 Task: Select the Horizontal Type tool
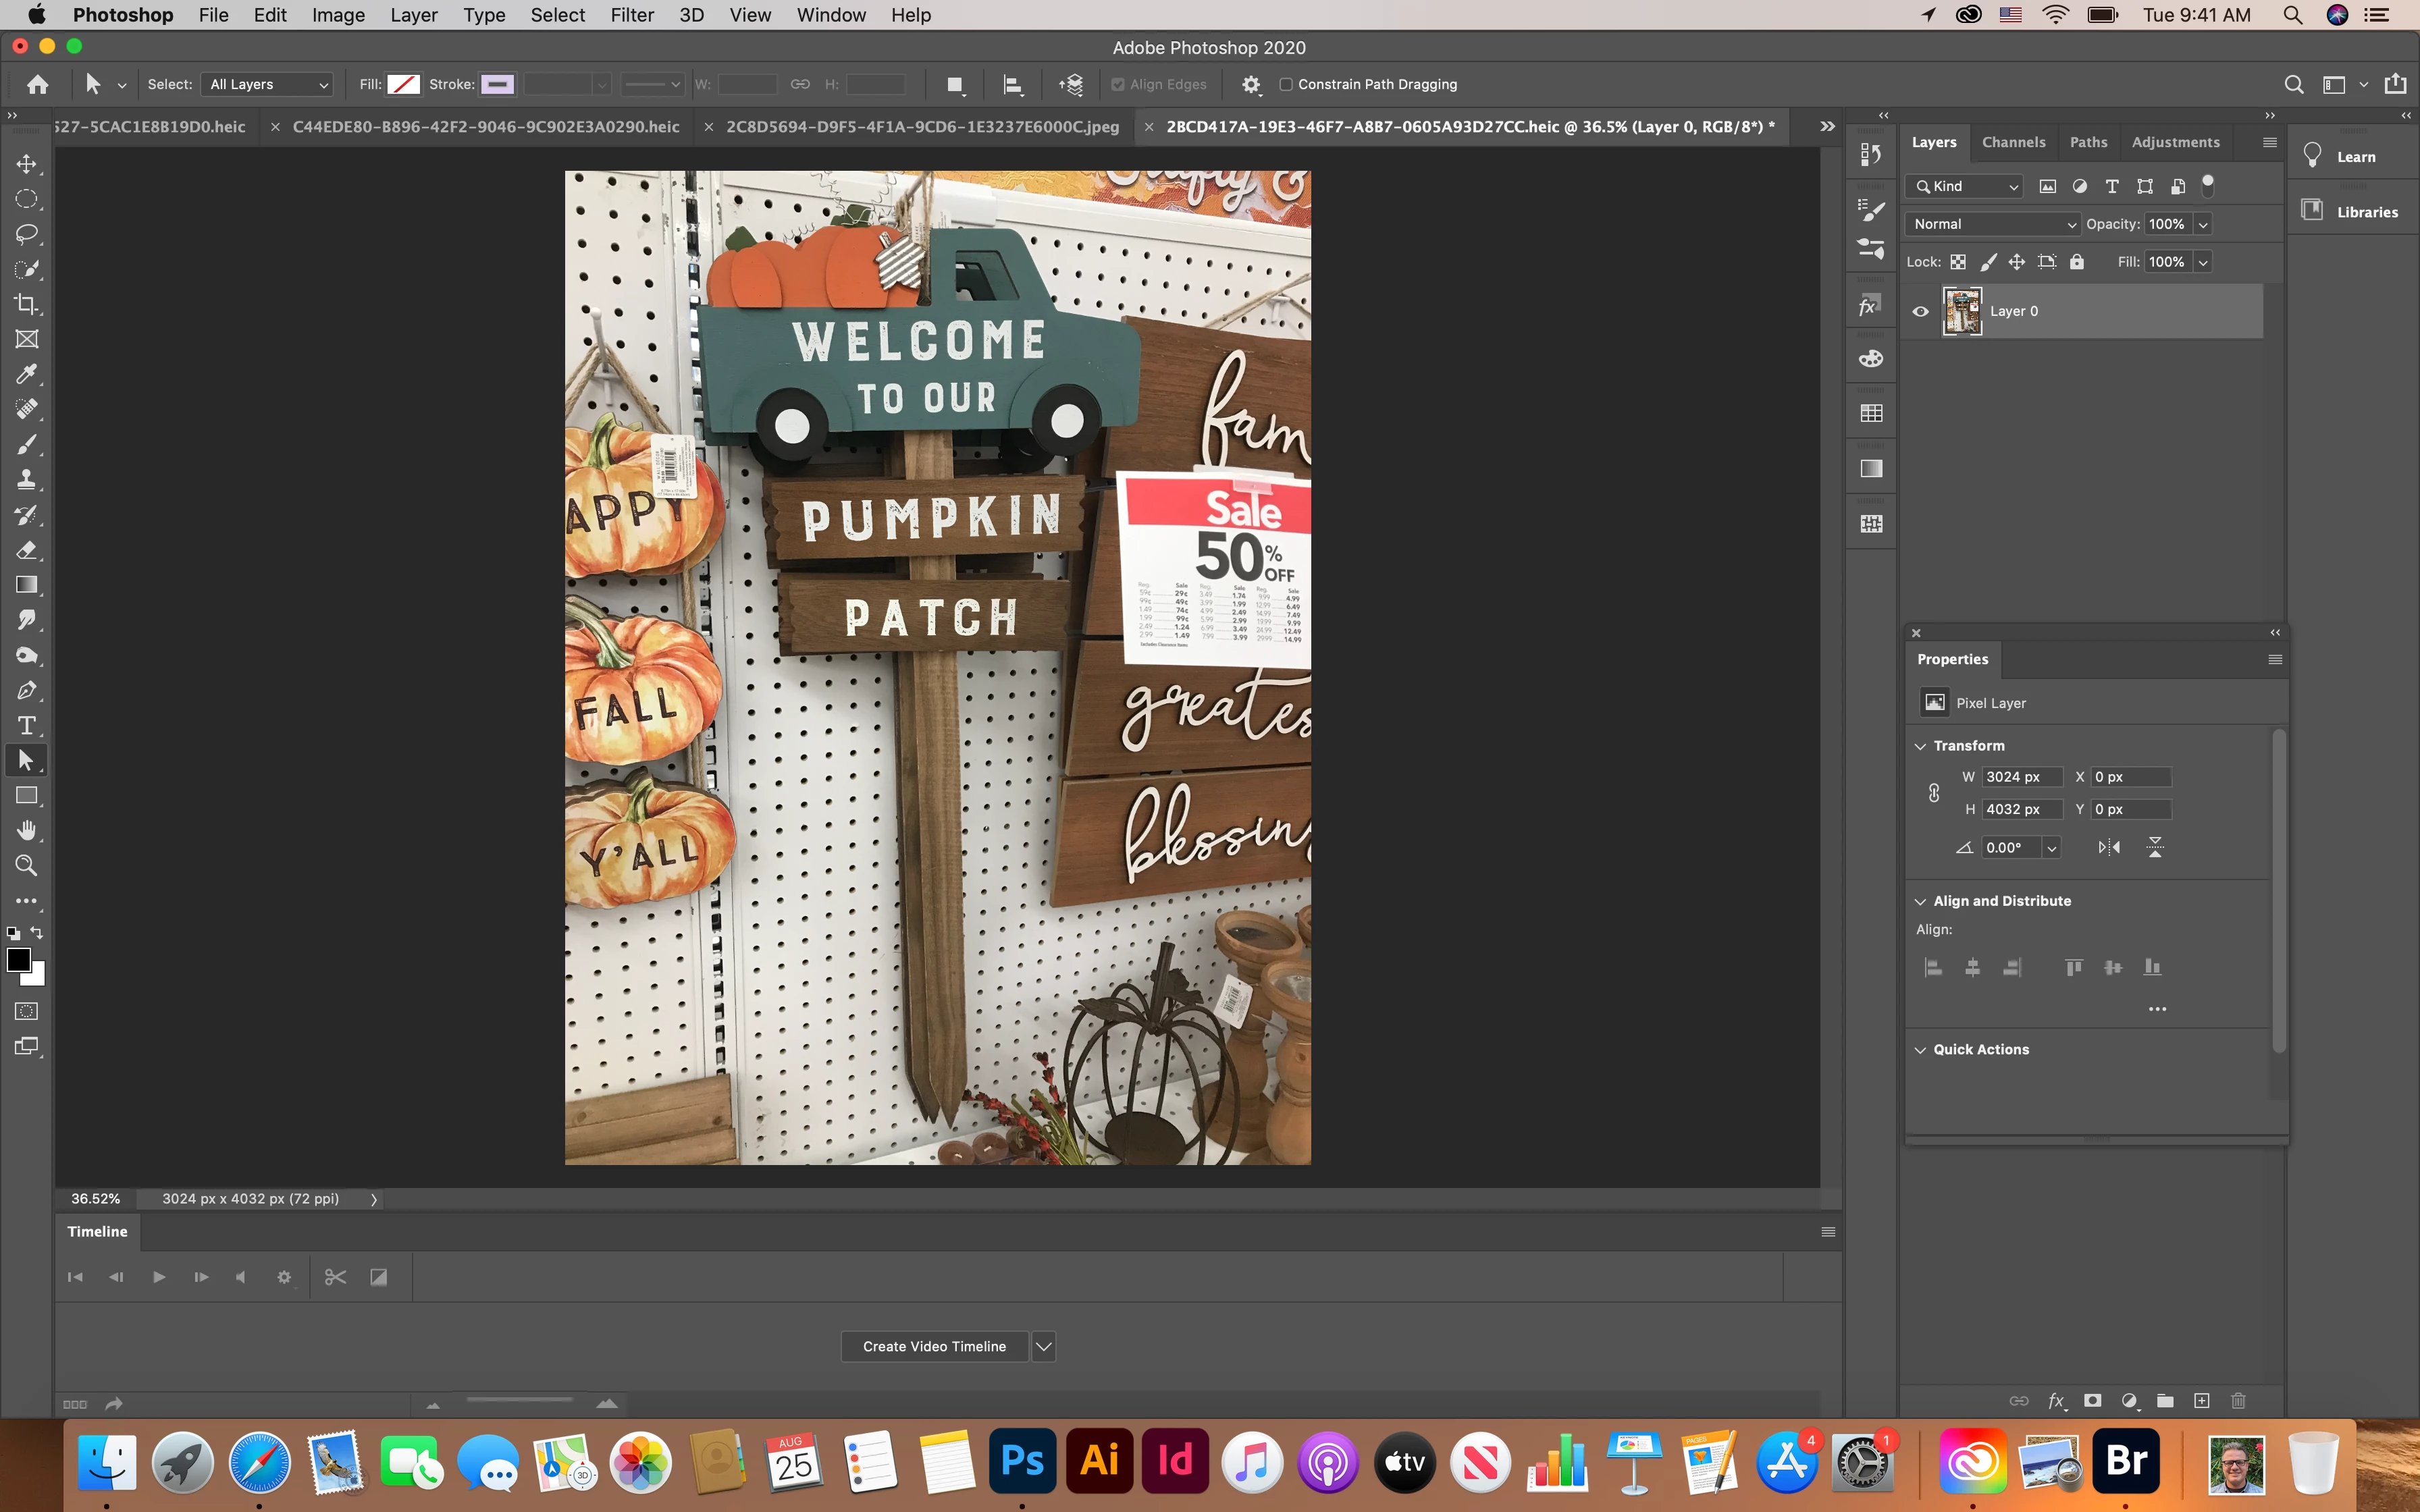tap(26, 725)
